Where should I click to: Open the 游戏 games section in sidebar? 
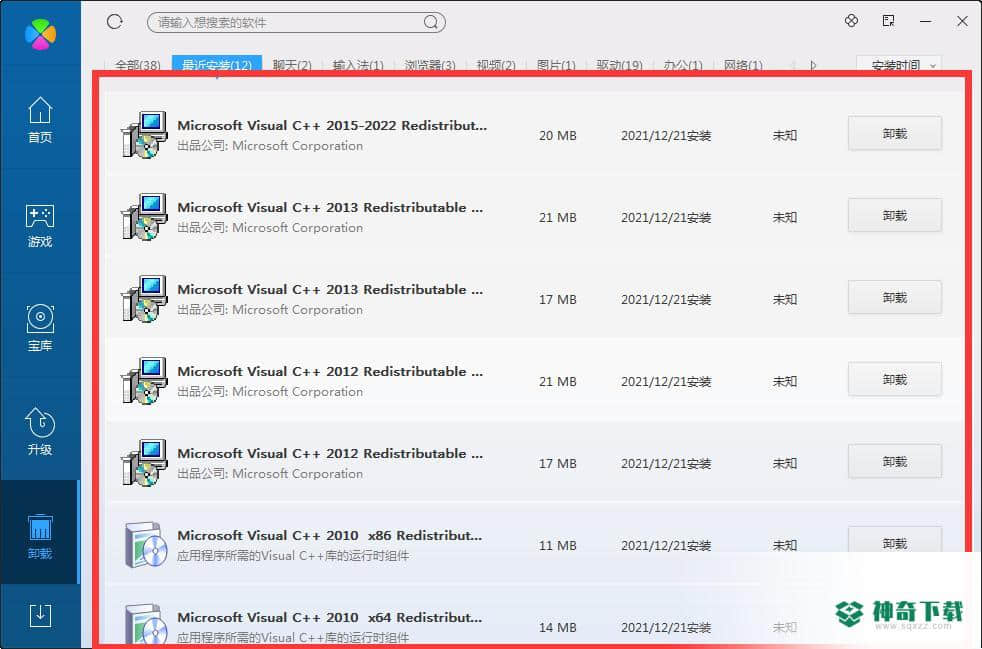tap(40, 225)
